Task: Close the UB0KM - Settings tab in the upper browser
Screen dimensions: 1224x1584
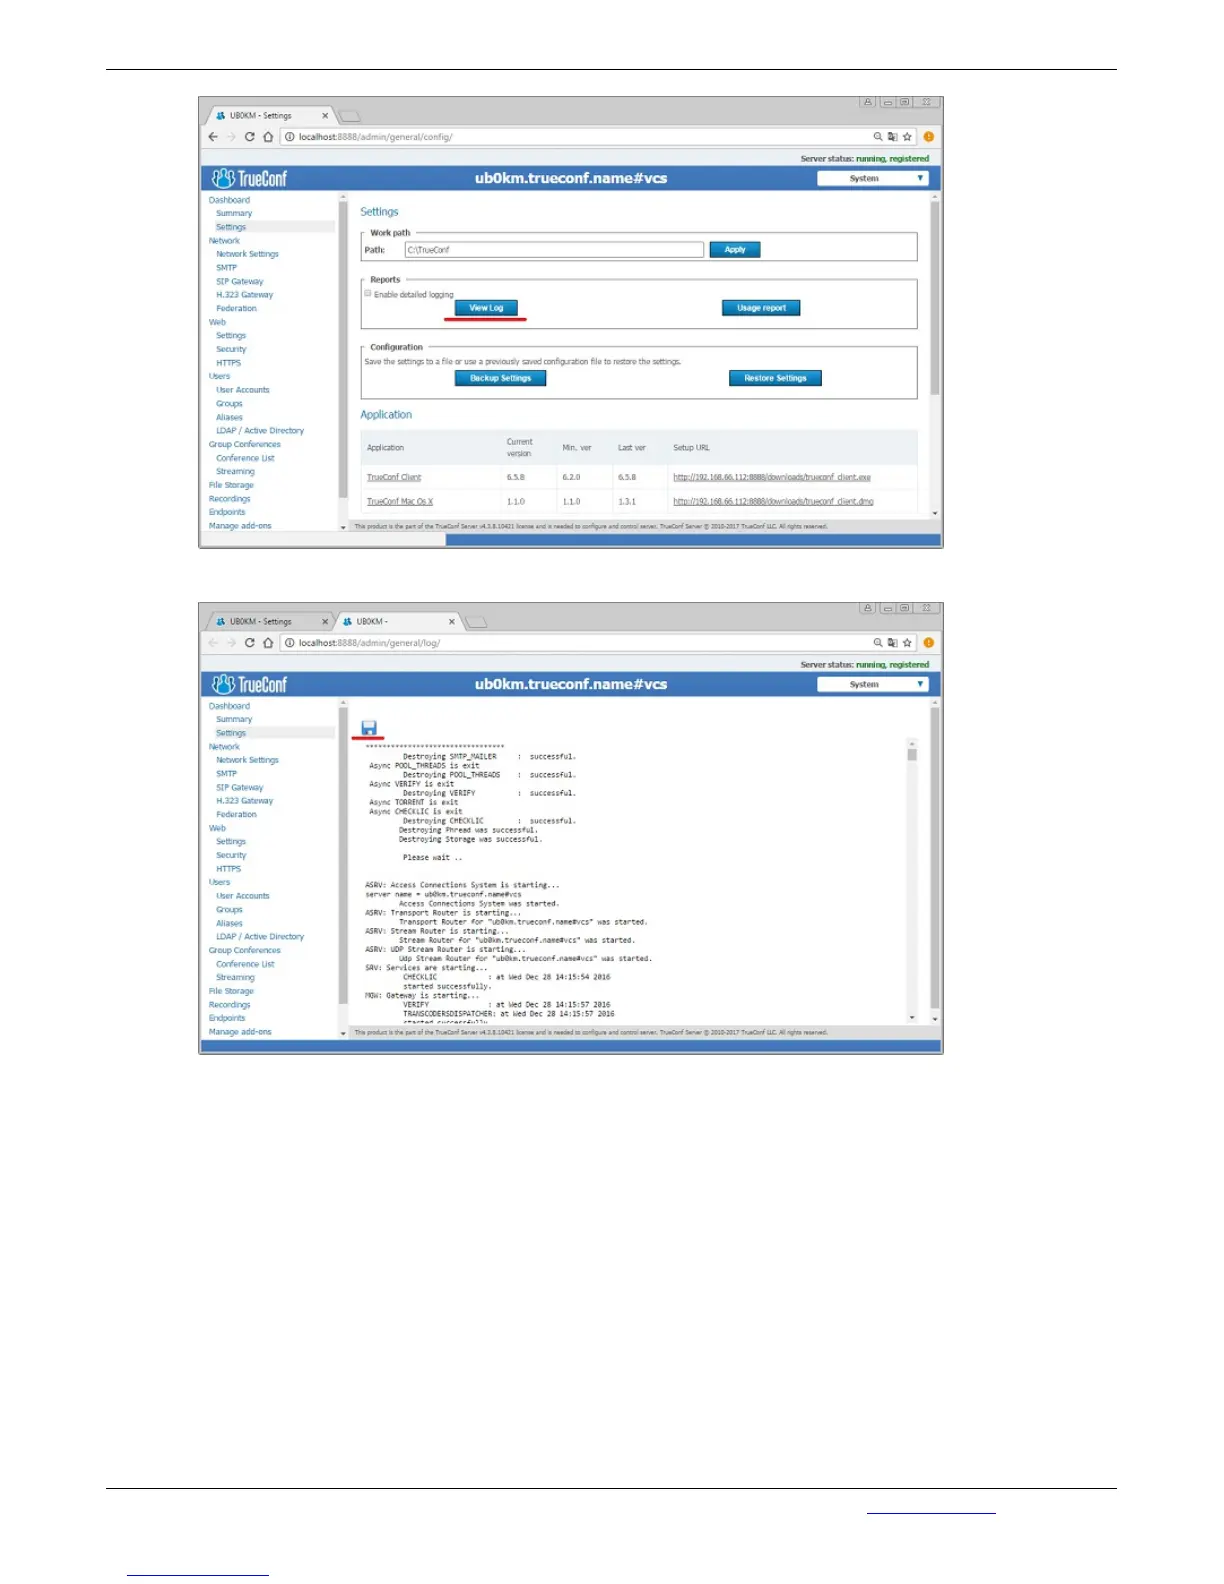Action: pos(325,116)
